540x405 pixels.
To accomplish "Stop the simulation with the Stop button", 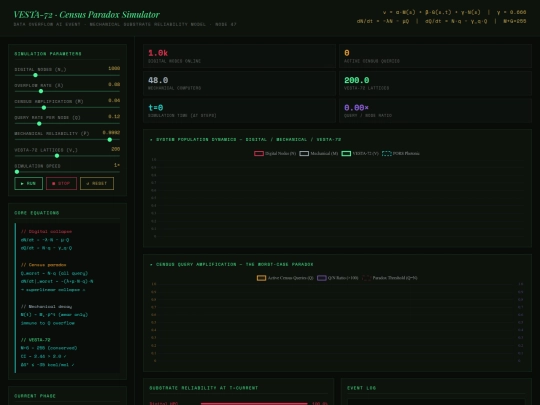I will pos(61,184).
